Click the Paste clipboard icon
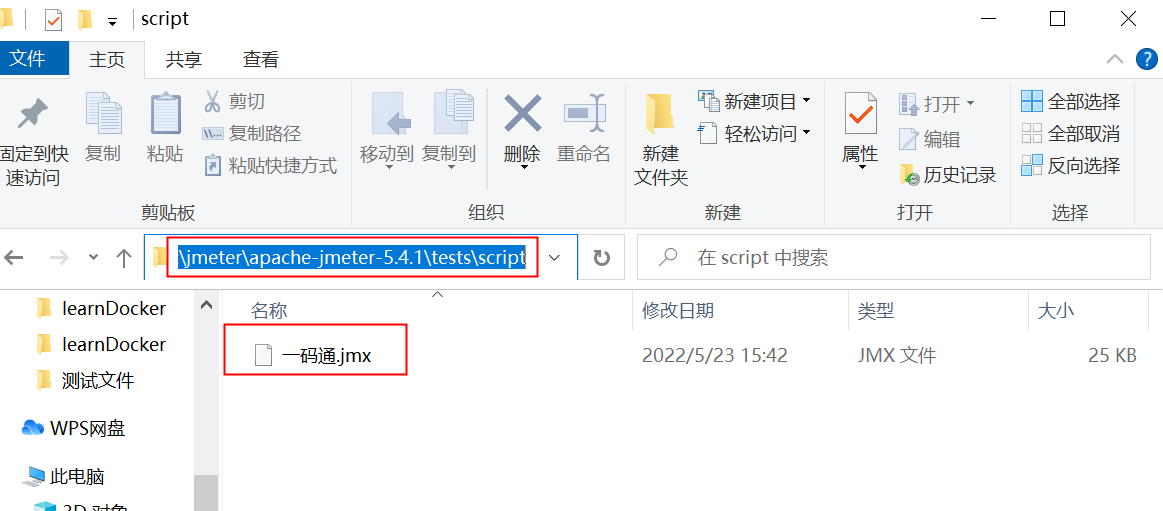1163x511 pixels. click(165, 115)
